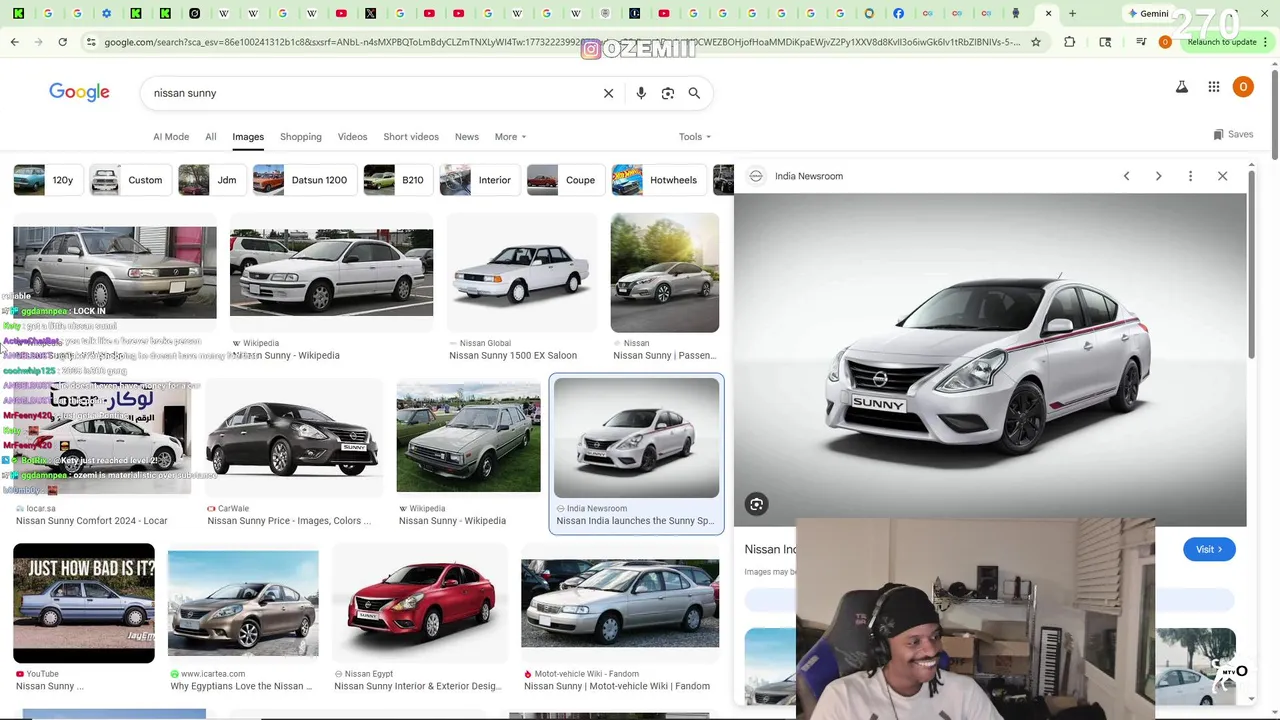This screenshot has height=720, width=1280.
Task: Select the Images tab
Action: [248, 137]
